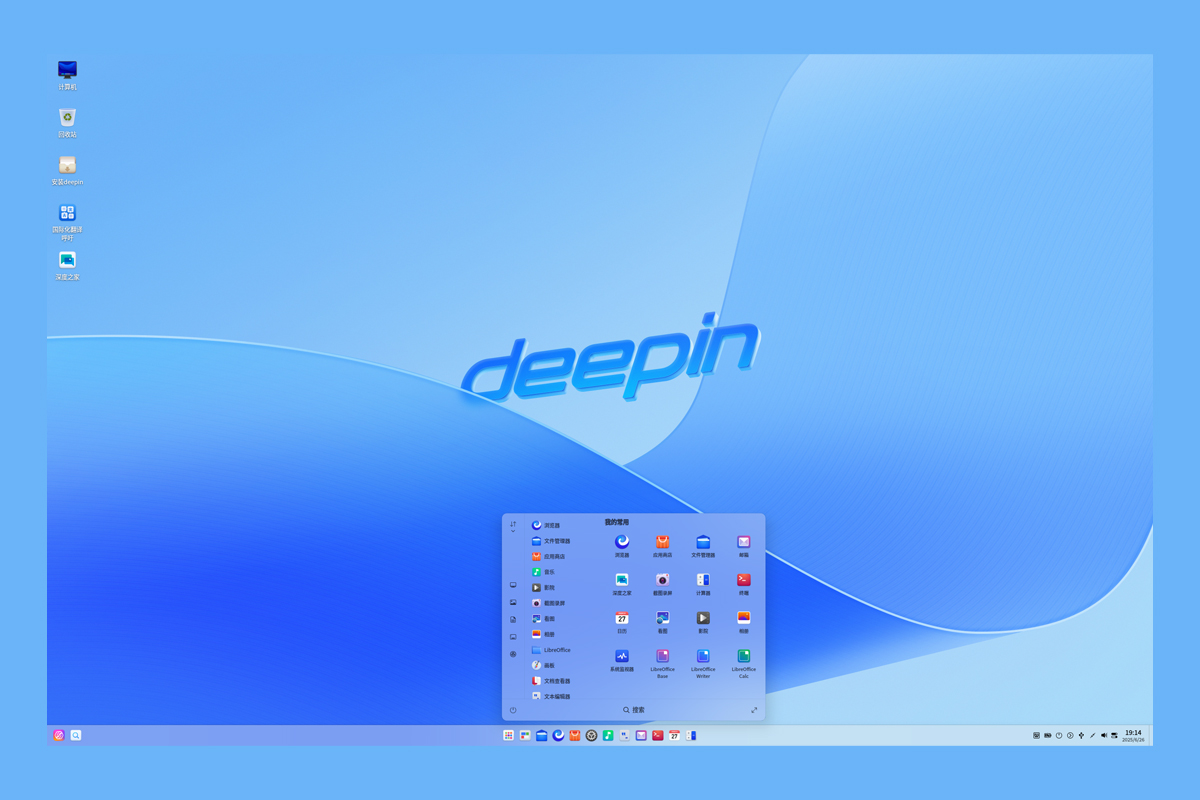Launch 影院 from the 我的常用 grid
The height and width of the screenshot is (800, 1200).
pyautogui.click(x=703, y=621)
